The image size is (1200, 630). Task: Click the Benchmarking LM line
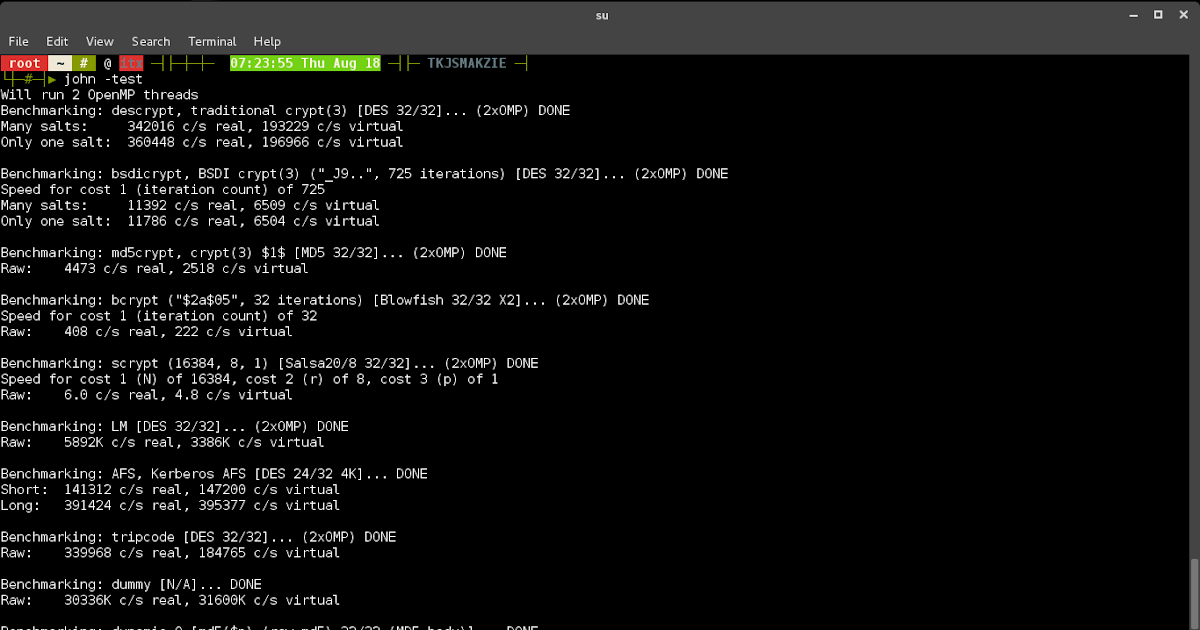[x=174, y=426]
